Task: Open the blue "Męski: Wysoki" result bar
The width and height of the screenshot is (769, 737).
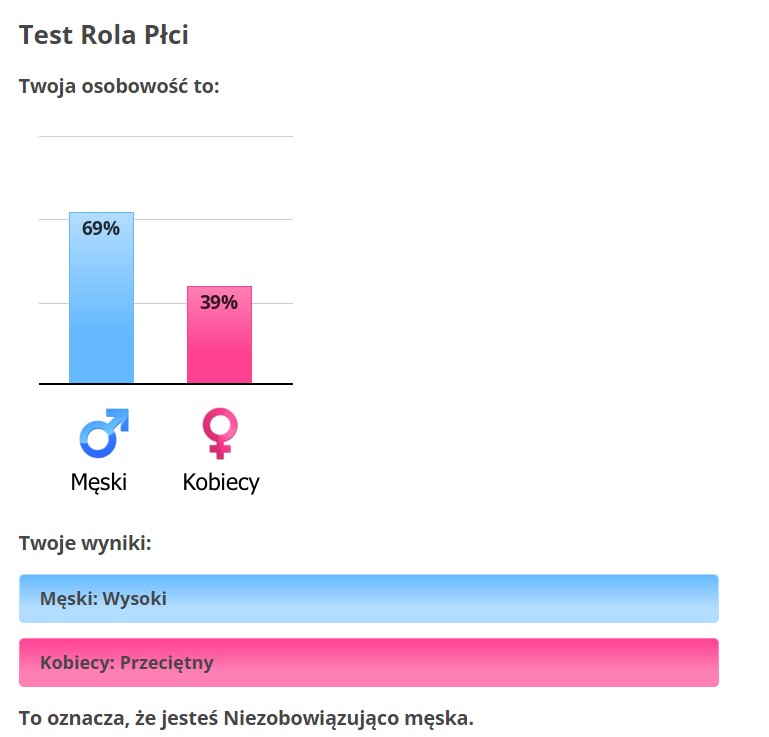Action: 368,599
